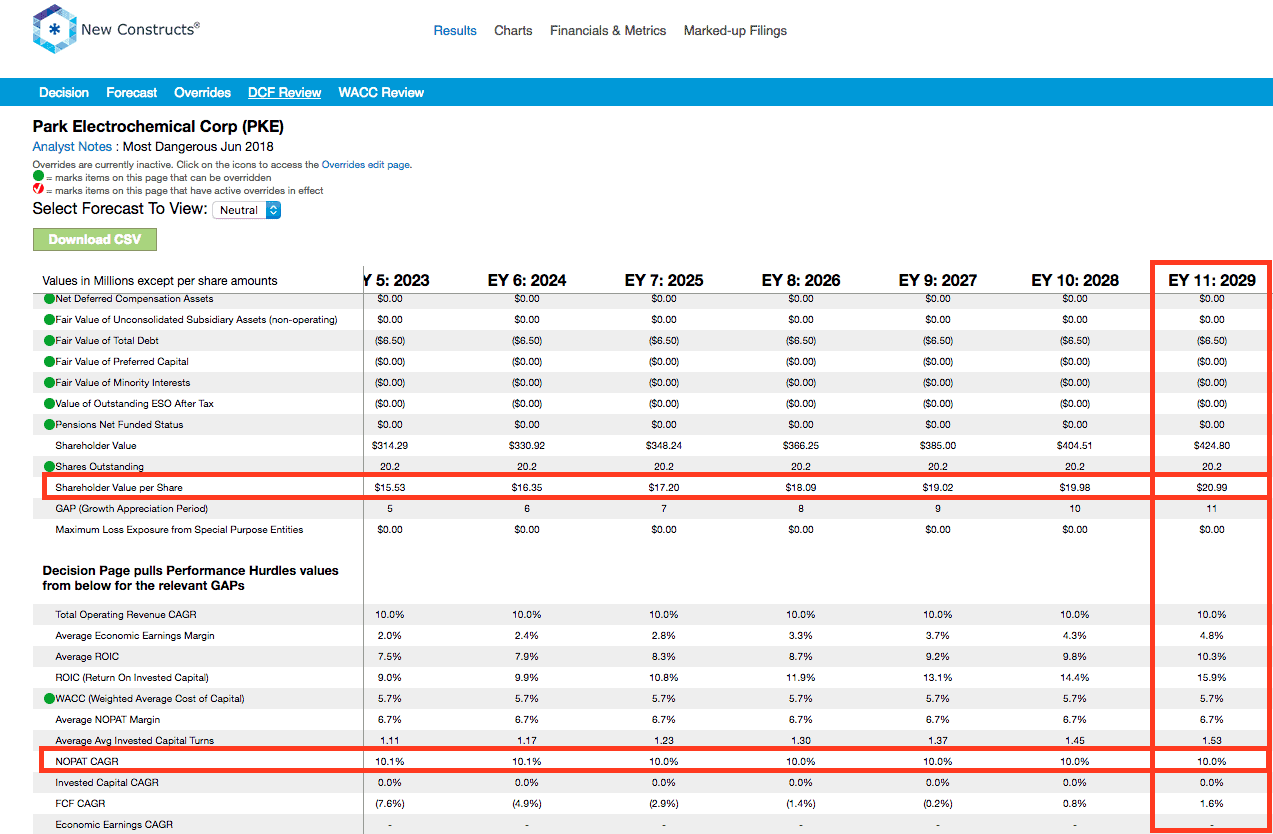Go to the Results tab
Viewport: 1273px width, 834px height.
coord(455,31)
